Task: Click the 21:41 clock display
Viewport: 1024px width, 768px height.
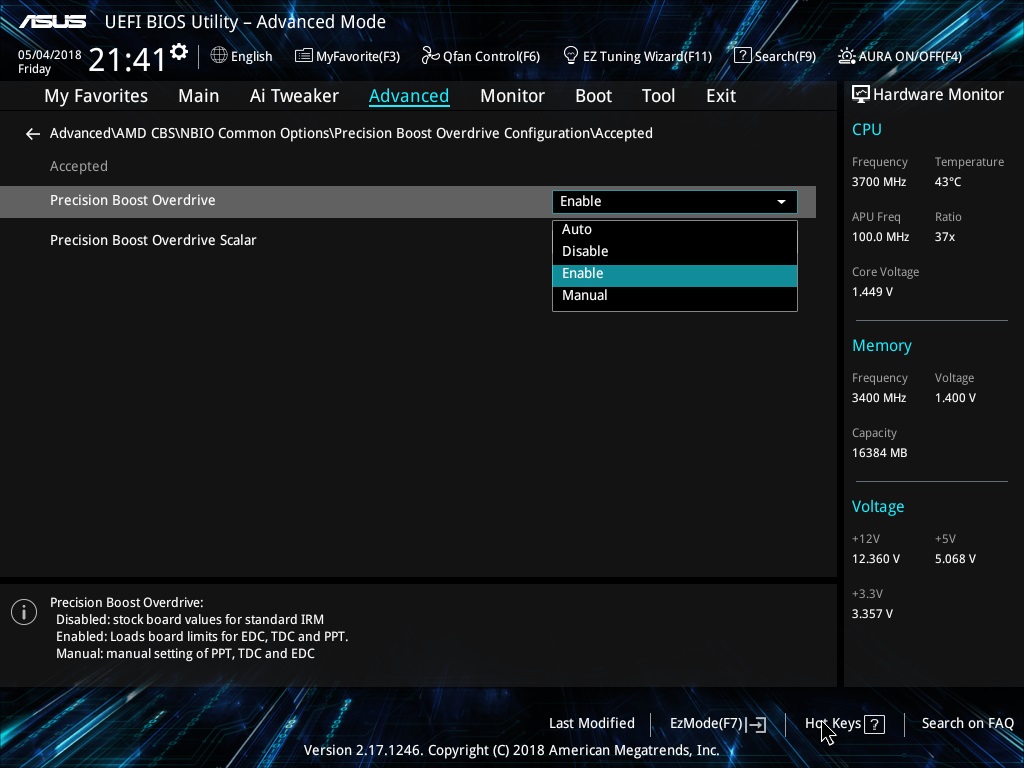Action: click(x=127, y=59)
